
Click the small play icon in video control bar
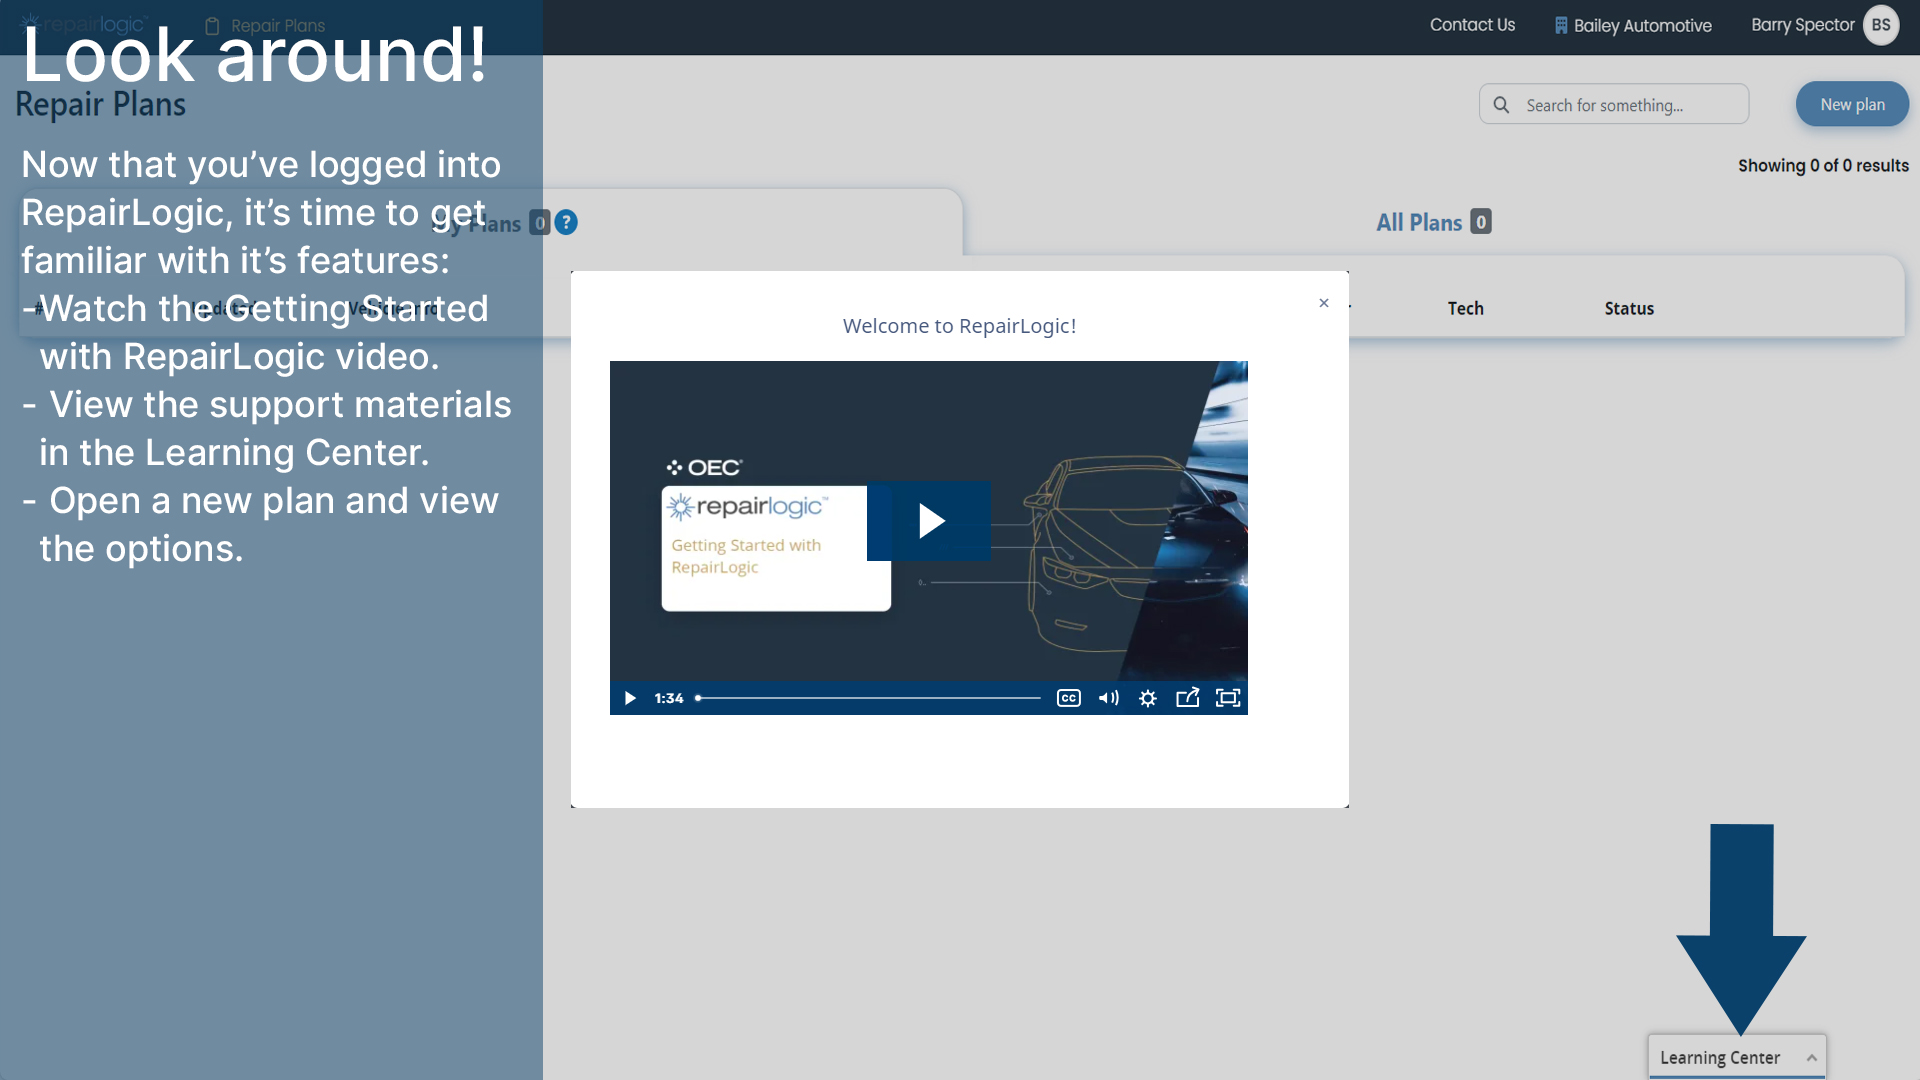pyautogui.click(x=630, y=698)
